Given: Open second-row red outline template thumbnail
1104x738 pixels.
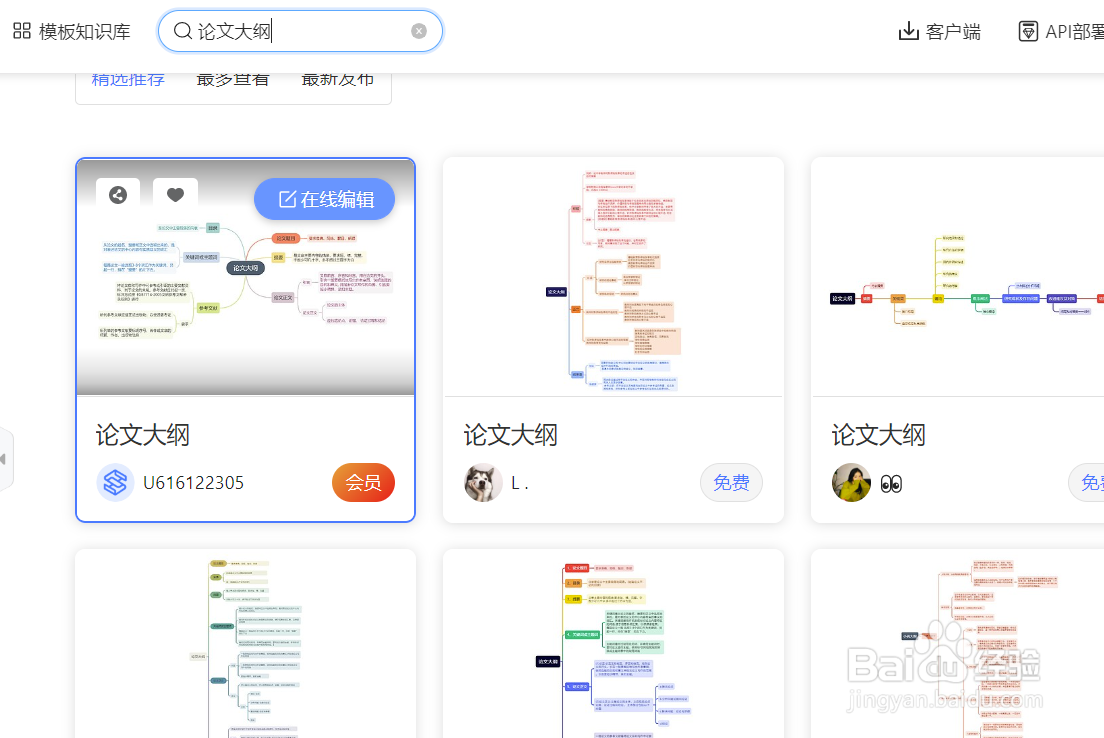Looking at the screenshot, I should point(958,644).
